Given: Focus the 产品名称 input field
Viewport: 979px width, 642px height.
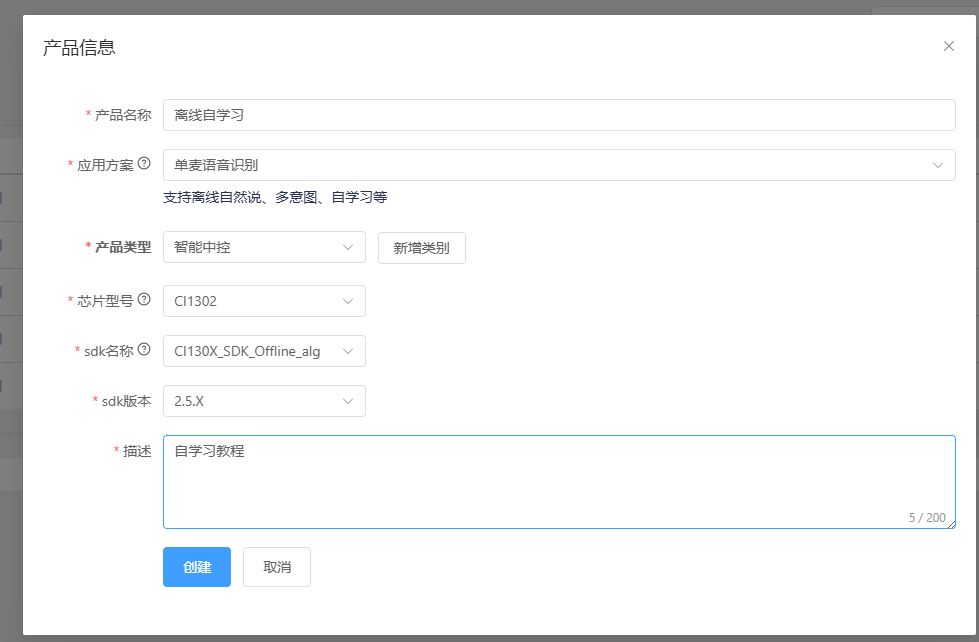Looking at the screenshot, I should (x=558, y=115).
